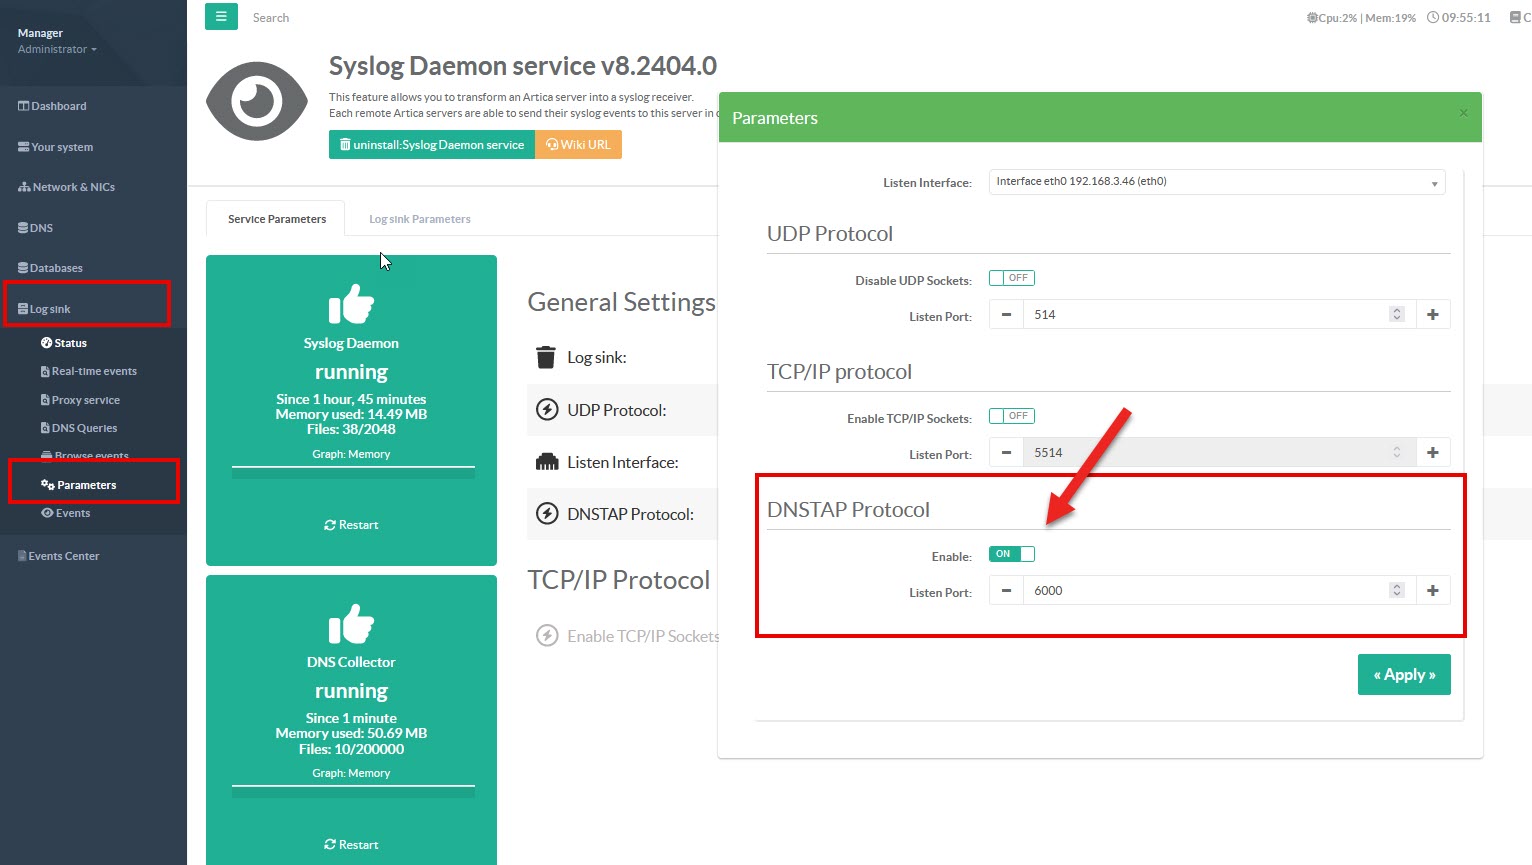The image size is (1532, 865).
Task: Click the hamburger menu icon
Action: pos(221,17)
